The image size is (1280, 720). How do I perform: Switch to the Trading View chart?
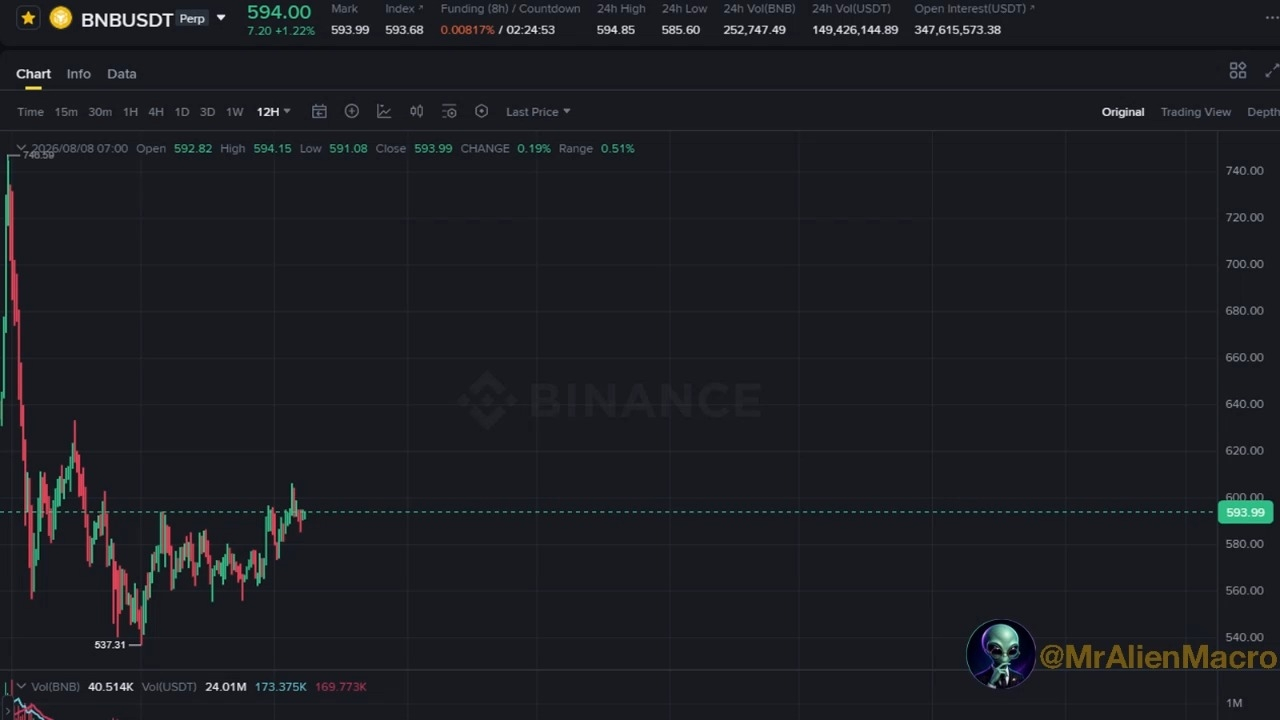pyautogui.click(x=1196, y=112)
